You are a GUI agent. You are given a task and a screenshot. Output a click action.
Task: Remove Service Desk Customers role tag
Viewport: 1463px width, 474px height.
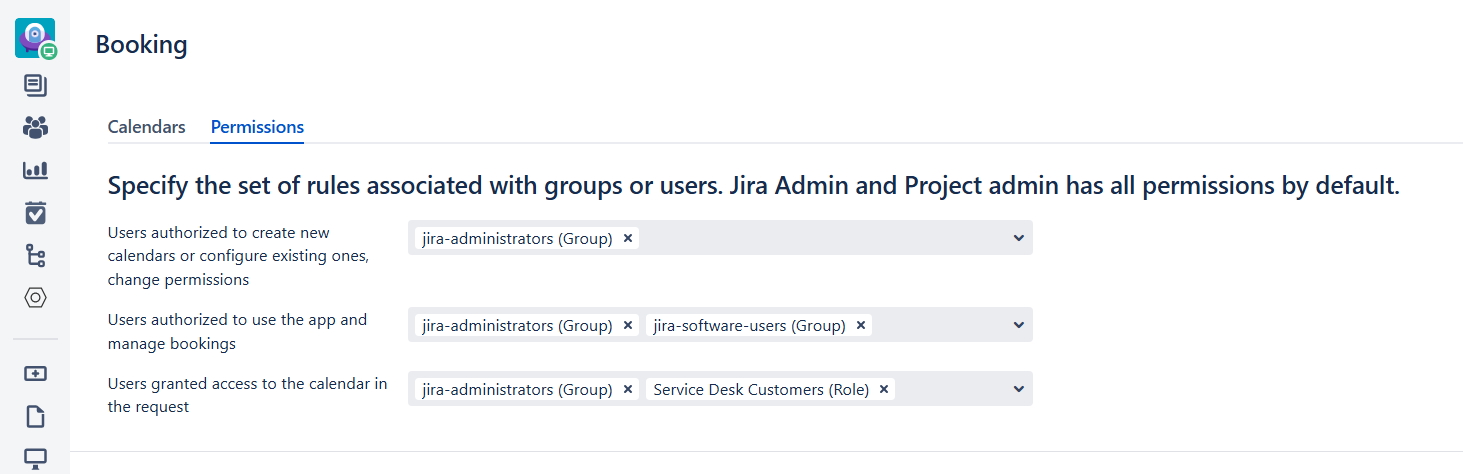[x=884, y=389]
